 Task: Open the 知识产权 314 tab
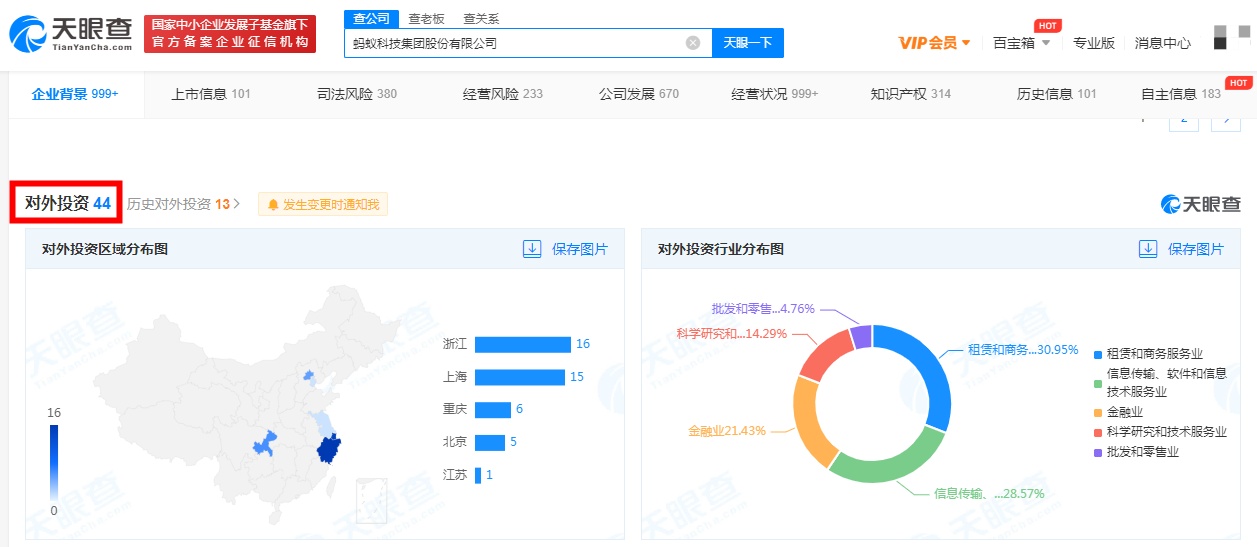coord(911,94)
